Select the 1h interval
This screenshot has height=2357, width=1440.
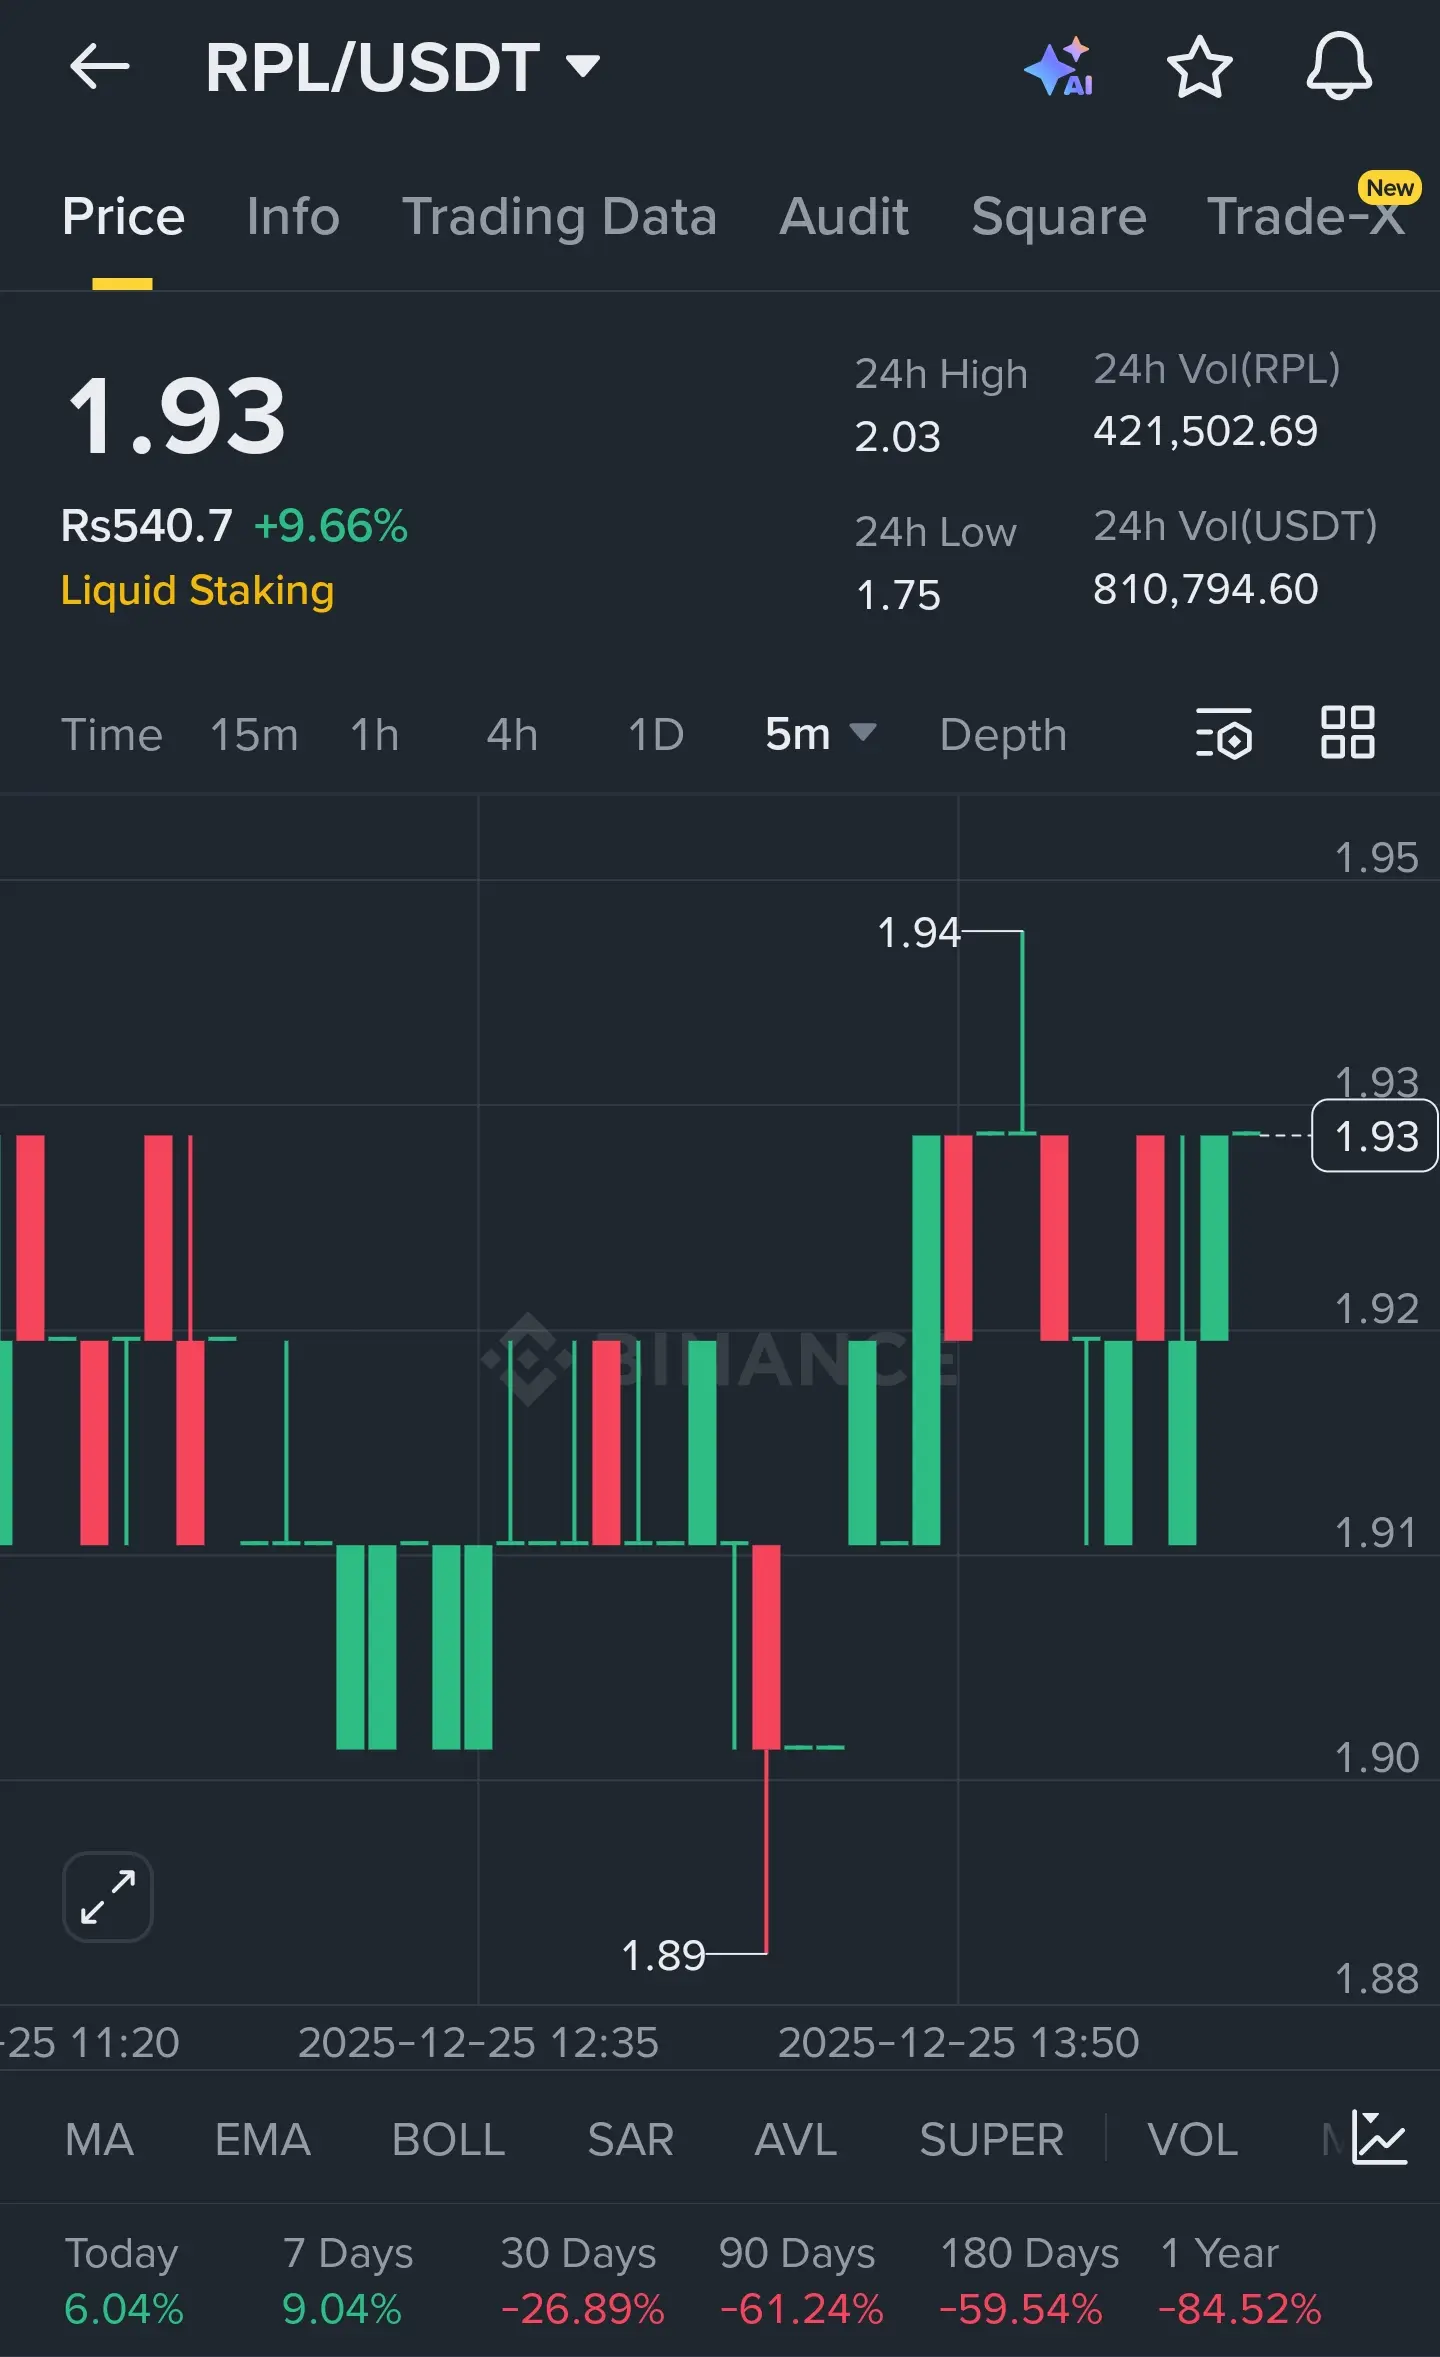point(375,734)
